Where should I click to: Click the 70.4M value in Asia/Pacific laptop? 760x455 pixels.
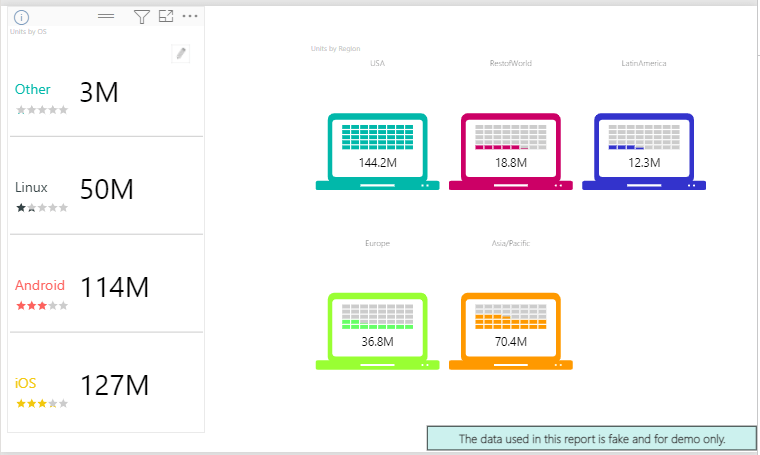(511, 342)
